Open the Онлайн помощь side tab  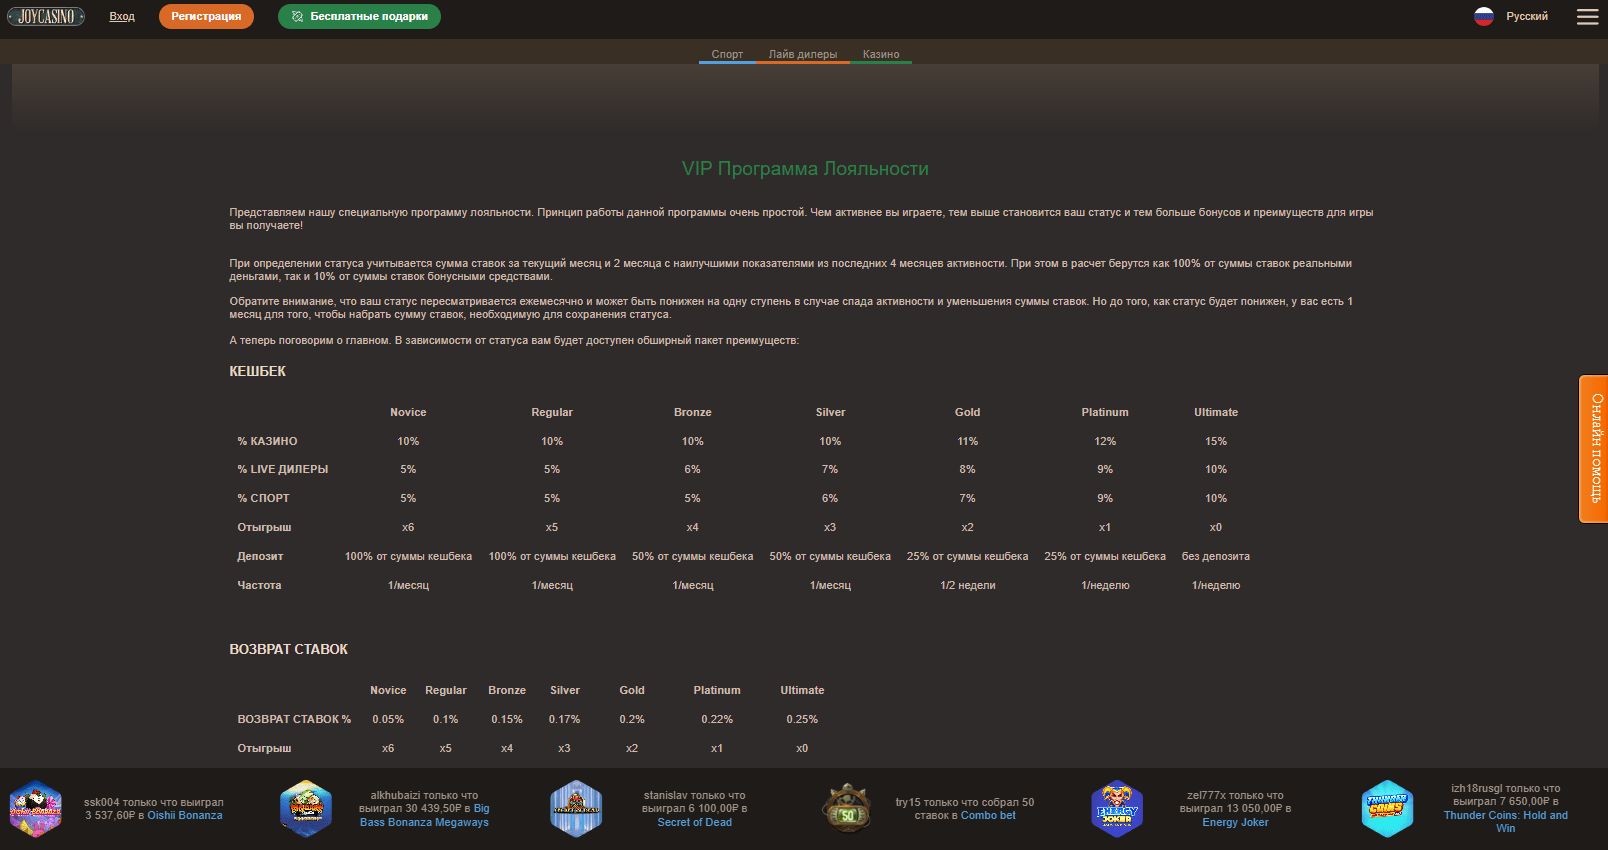pyautogui.click(x=1594, y=448)
